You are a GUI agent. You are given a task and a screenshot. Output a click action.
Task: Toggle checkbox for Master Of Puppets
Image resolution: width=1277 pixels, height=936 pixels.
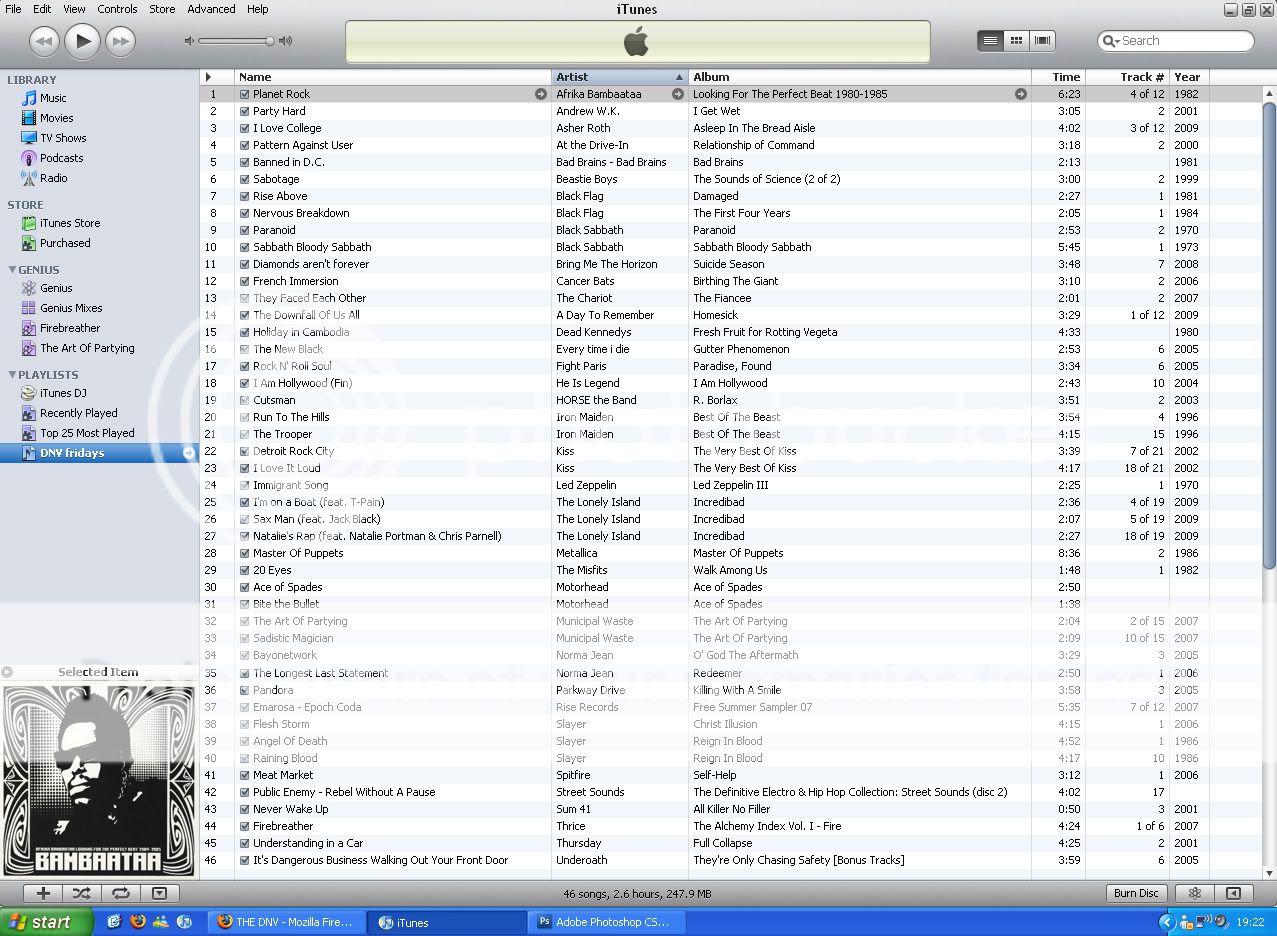[244, 553]
